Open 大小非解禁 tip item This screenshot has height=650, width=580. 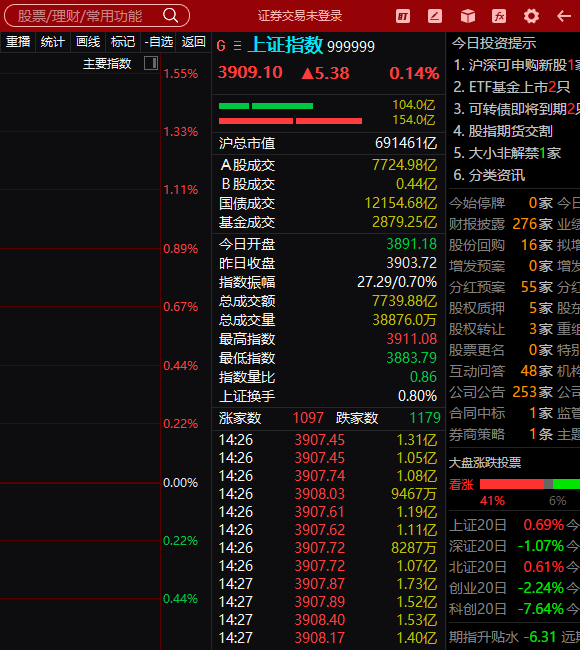coord(507,153)
